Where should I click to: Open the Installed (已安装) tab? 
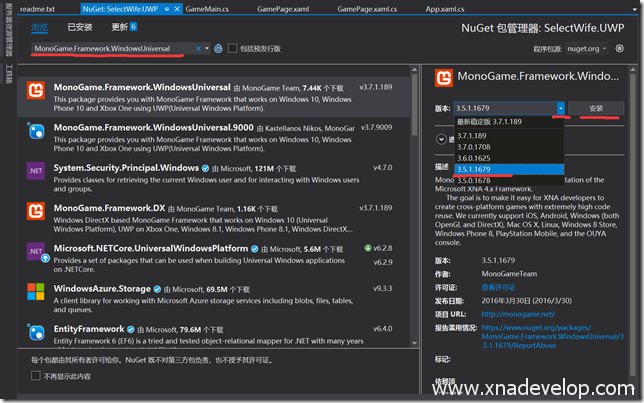click(x=80, y=27)
